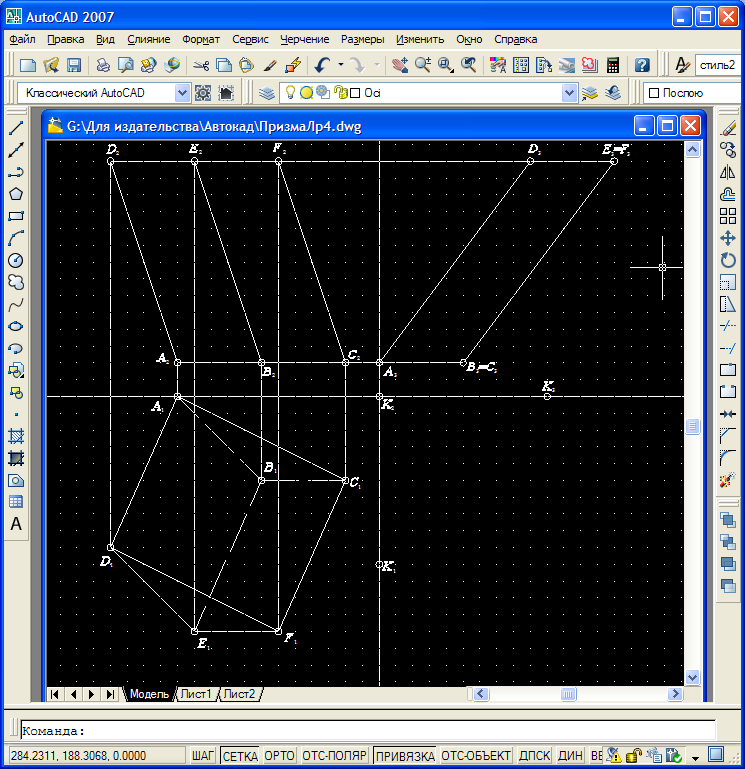Save the drawing with the floppy icon
Viewport: 745px width, 769px height.
tap(74, 65)
